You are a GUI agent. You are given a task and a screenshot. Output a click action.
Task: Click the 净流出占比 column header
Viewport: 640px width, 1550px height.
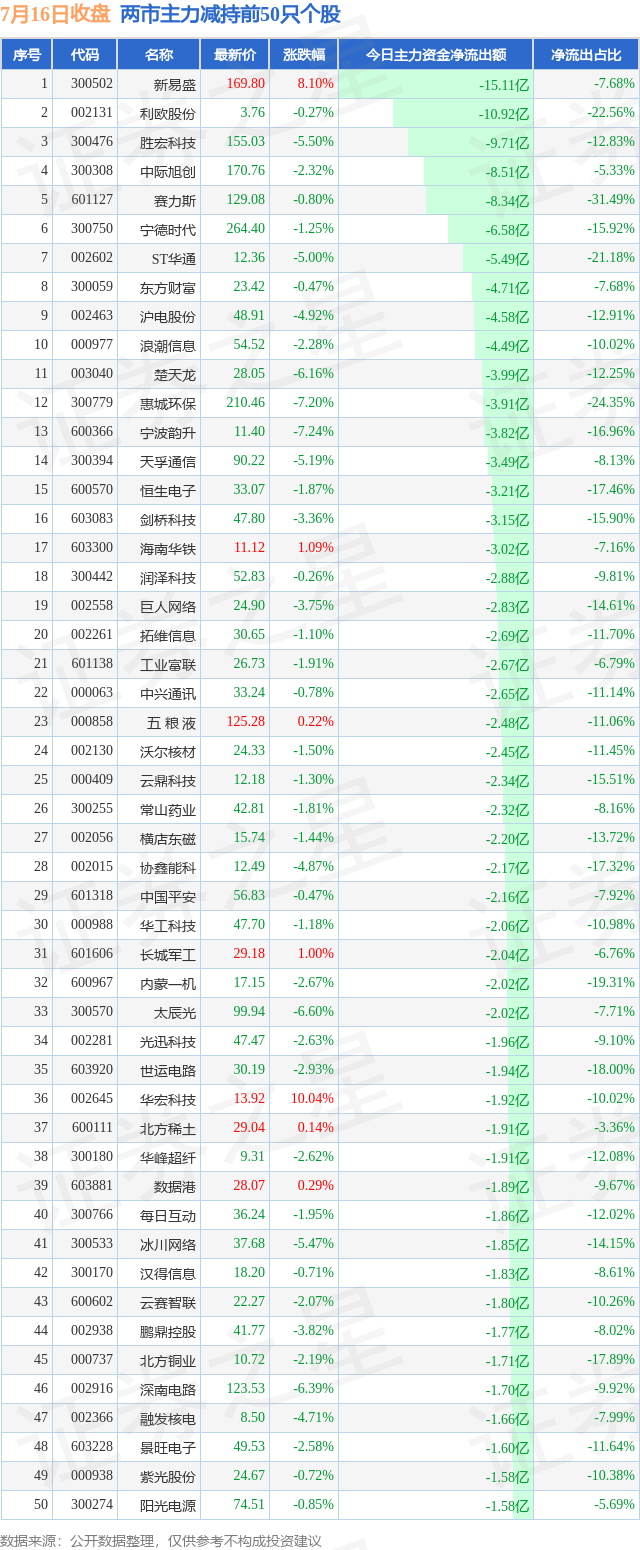coord(586,55)
